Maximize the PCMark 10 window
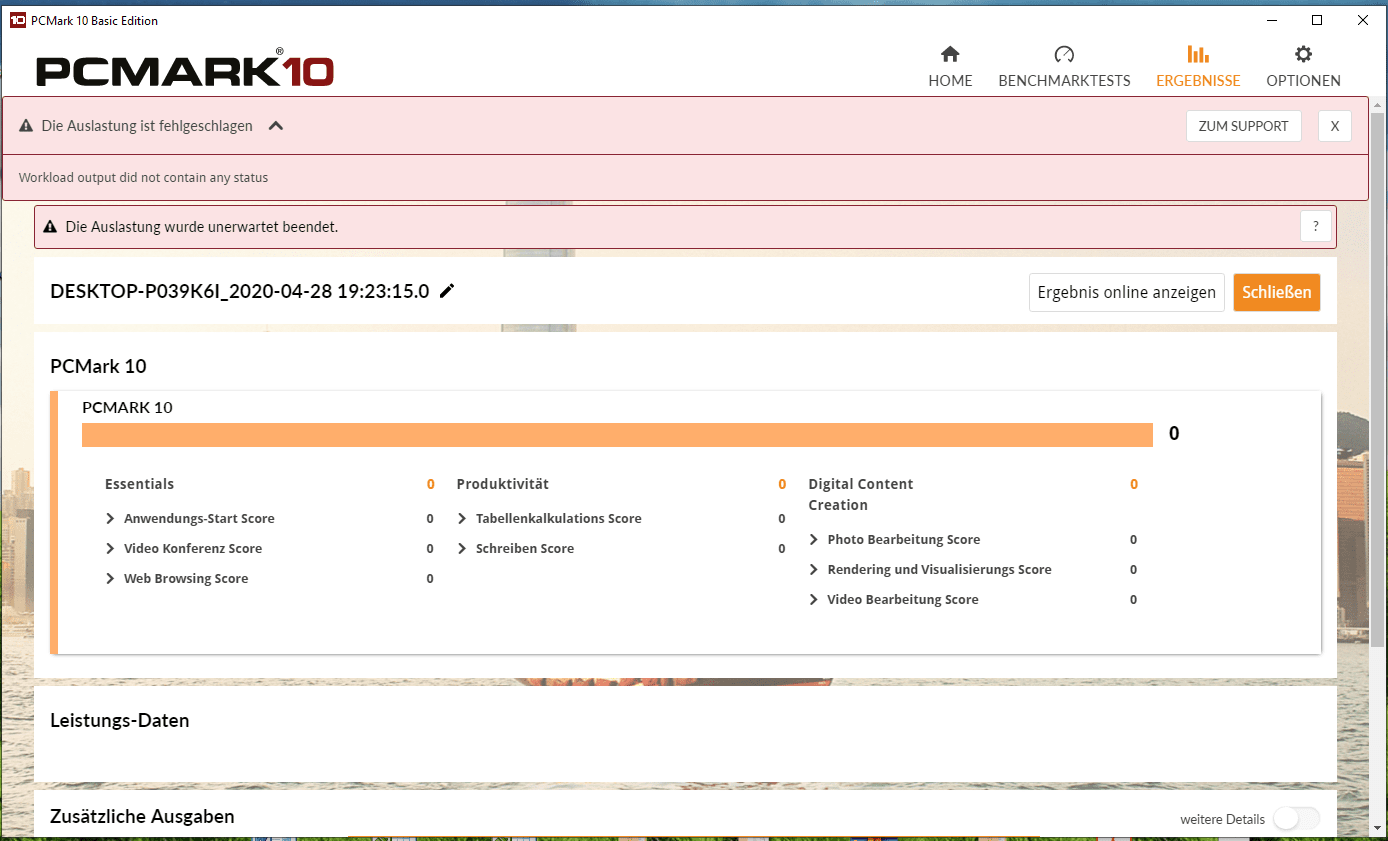The height and width of the screenshot is (841, 1388). point(1317,20)
